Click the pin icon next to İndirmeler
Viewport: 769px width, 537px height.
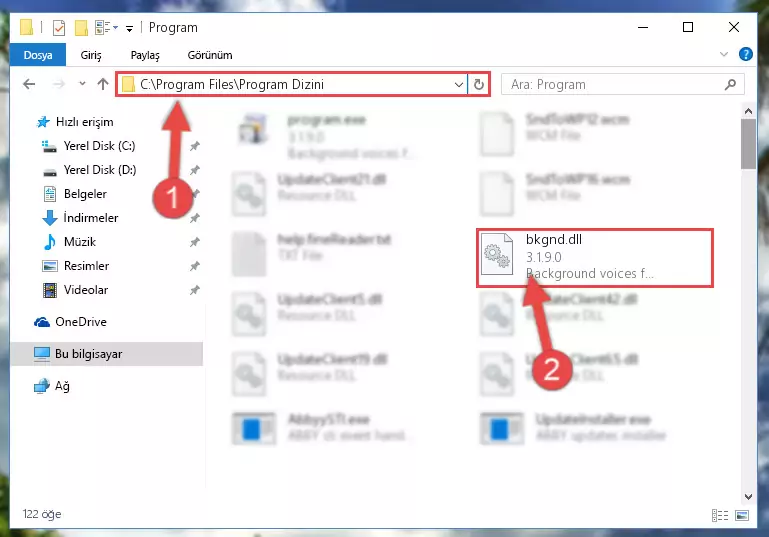pyautogui.click(x=195, y=218)
